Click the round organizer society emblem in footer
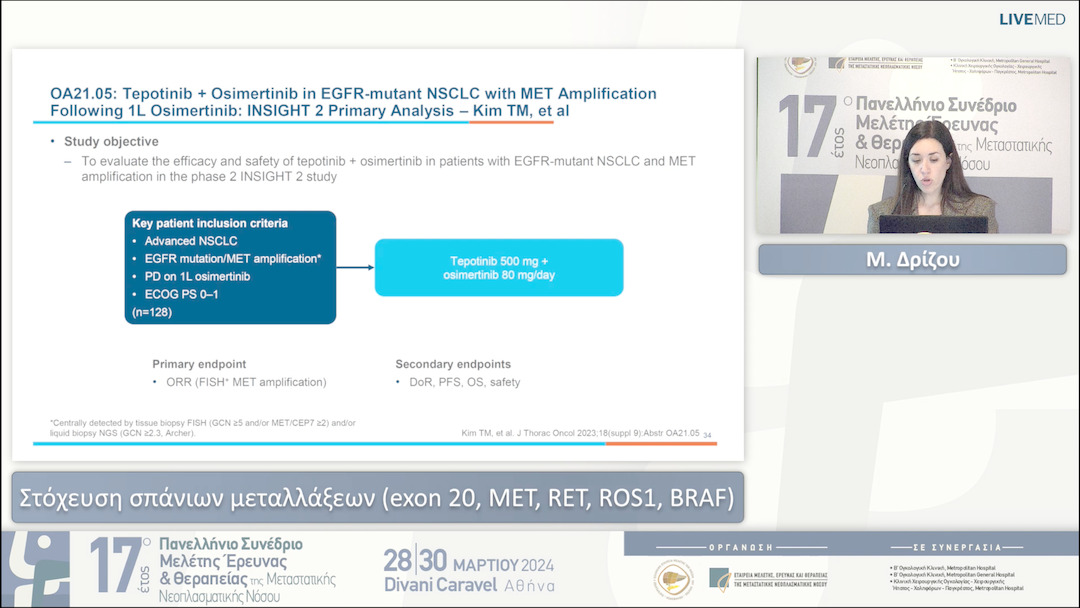 [x=674, y=579]
